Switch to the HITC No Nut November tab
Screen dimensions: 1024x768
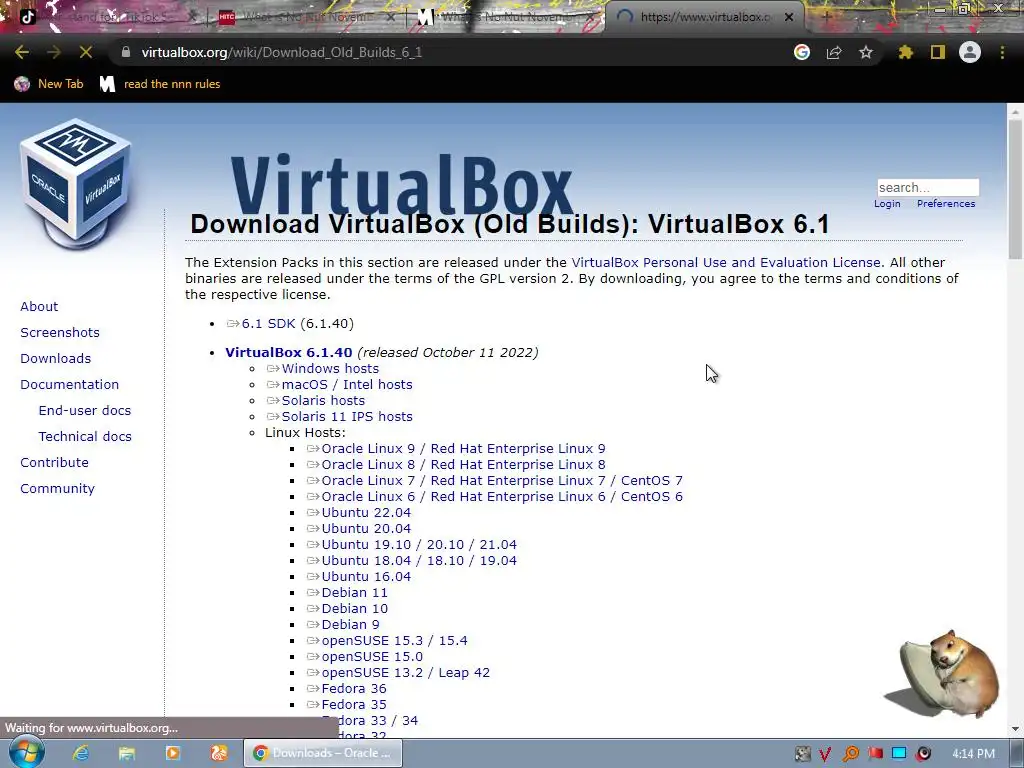307,17
